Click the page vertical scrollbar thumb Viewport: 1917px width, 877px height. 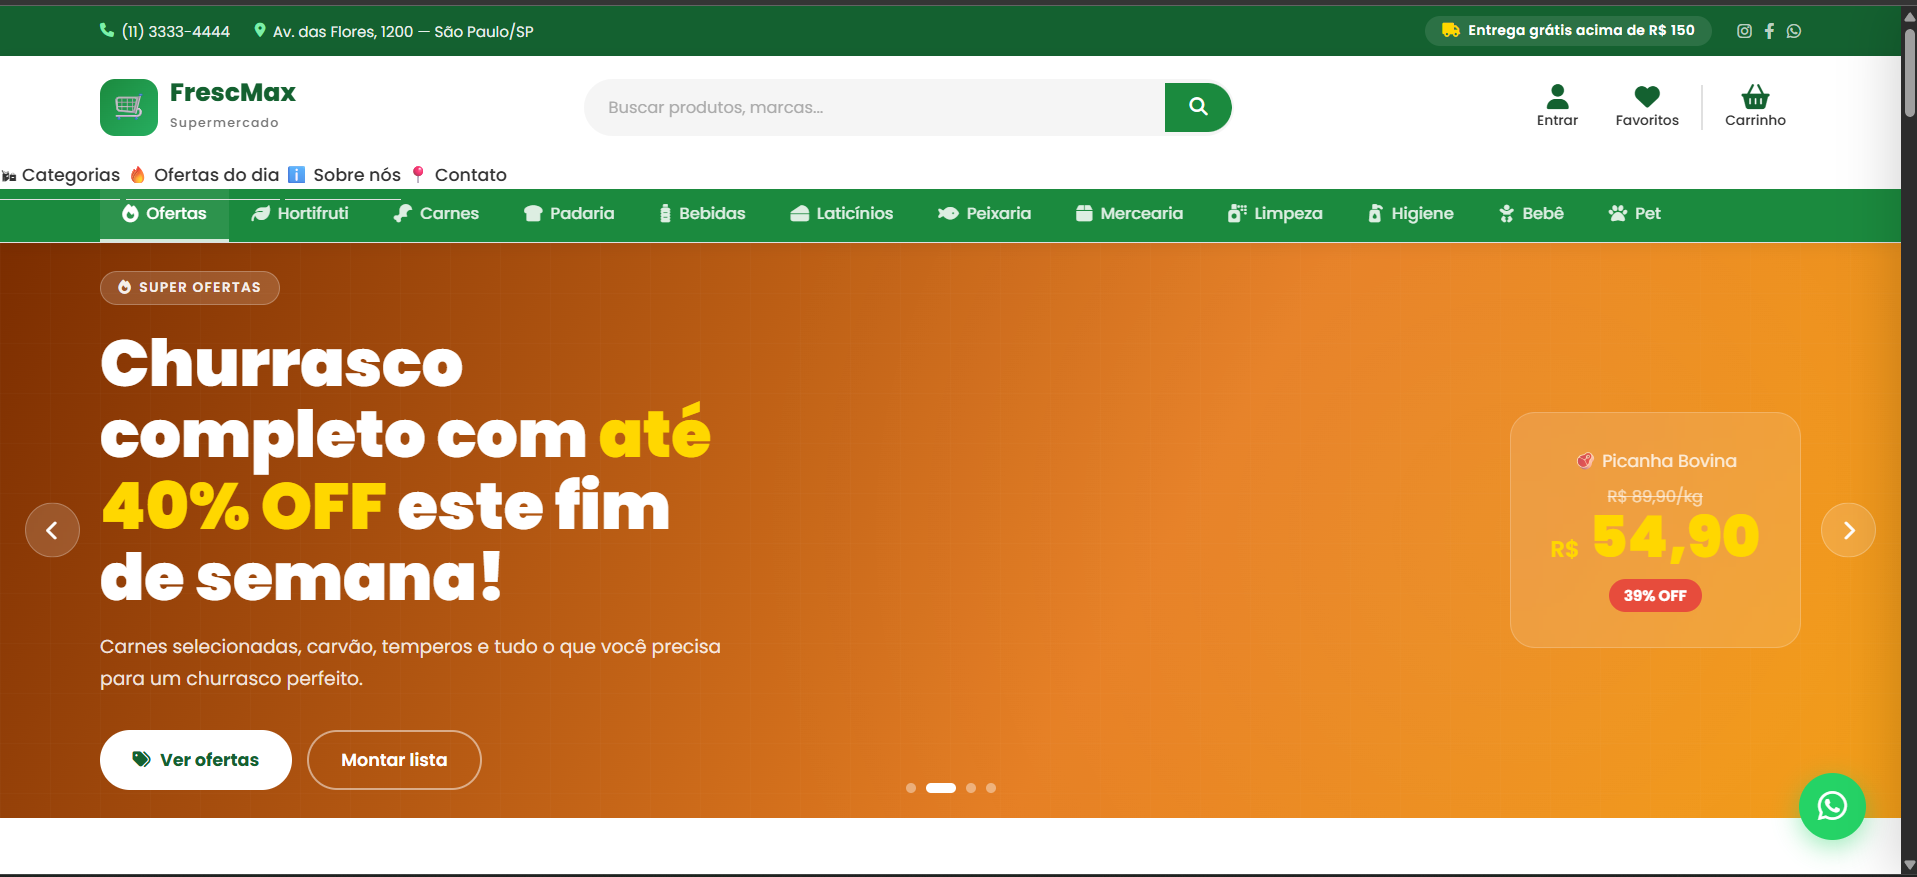pyautogui.click(x=1909, y=72)
